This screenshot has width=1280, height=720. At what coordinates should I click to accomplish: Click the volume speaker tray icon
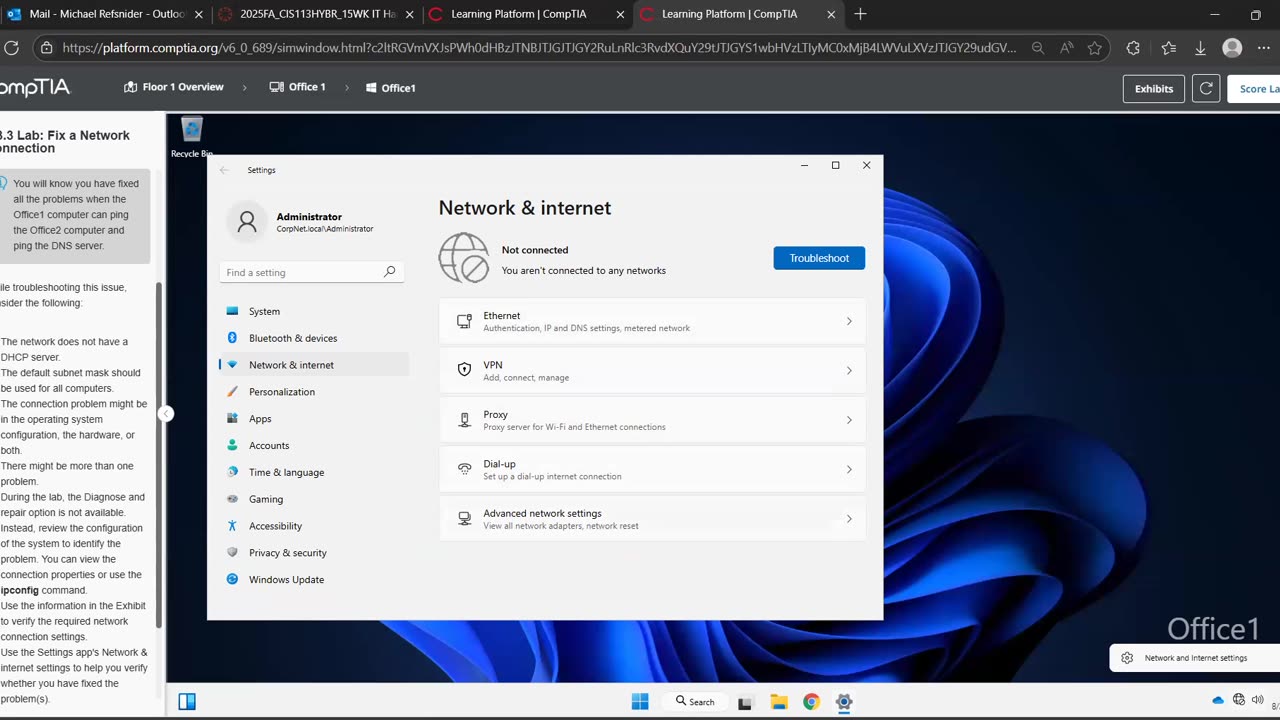pyautogui.click(x=1258, y=700)
